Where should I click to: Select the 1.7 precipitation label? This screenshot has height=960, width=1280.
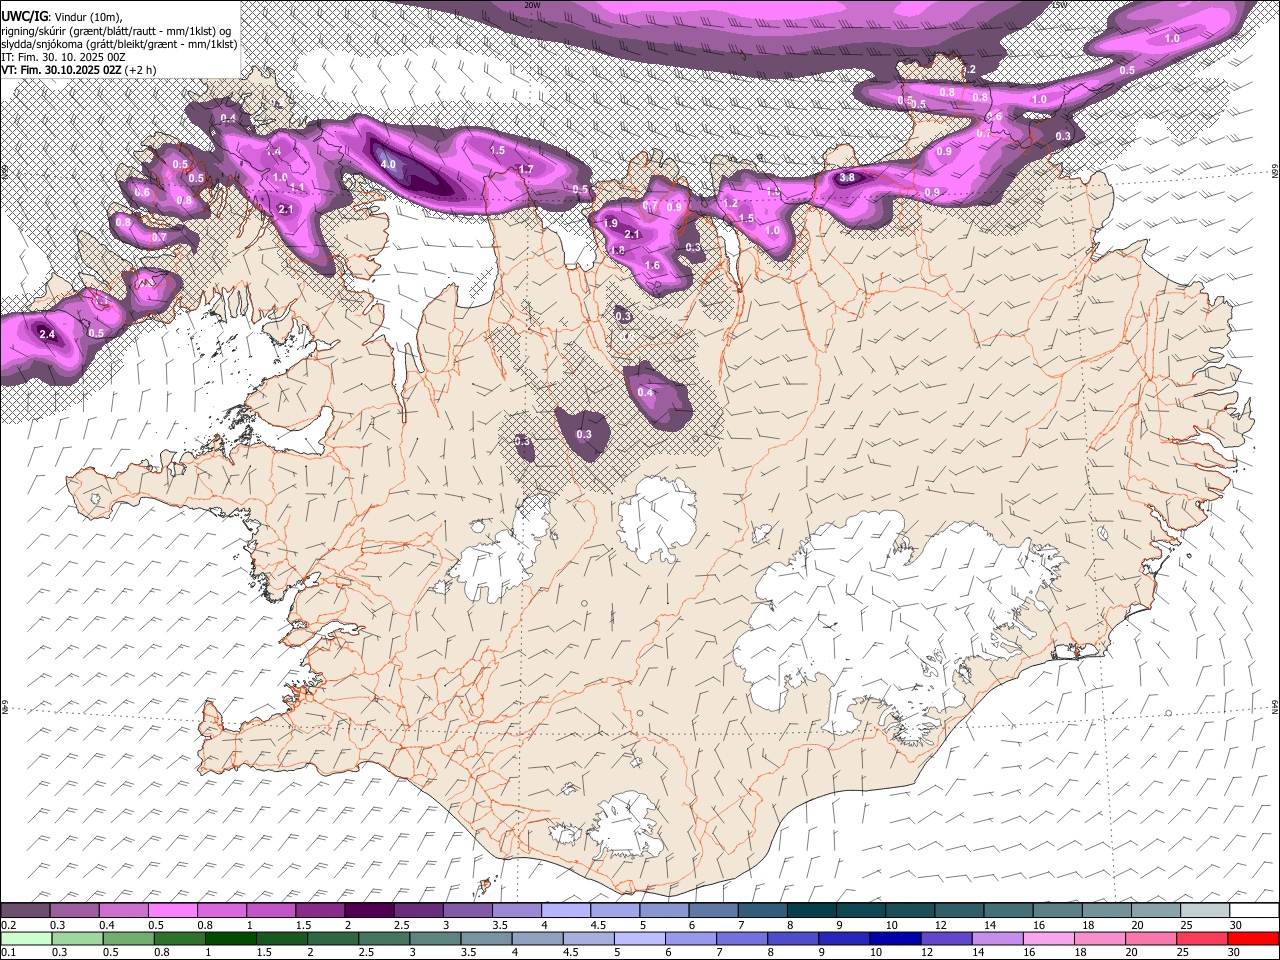tap(526, 170)
